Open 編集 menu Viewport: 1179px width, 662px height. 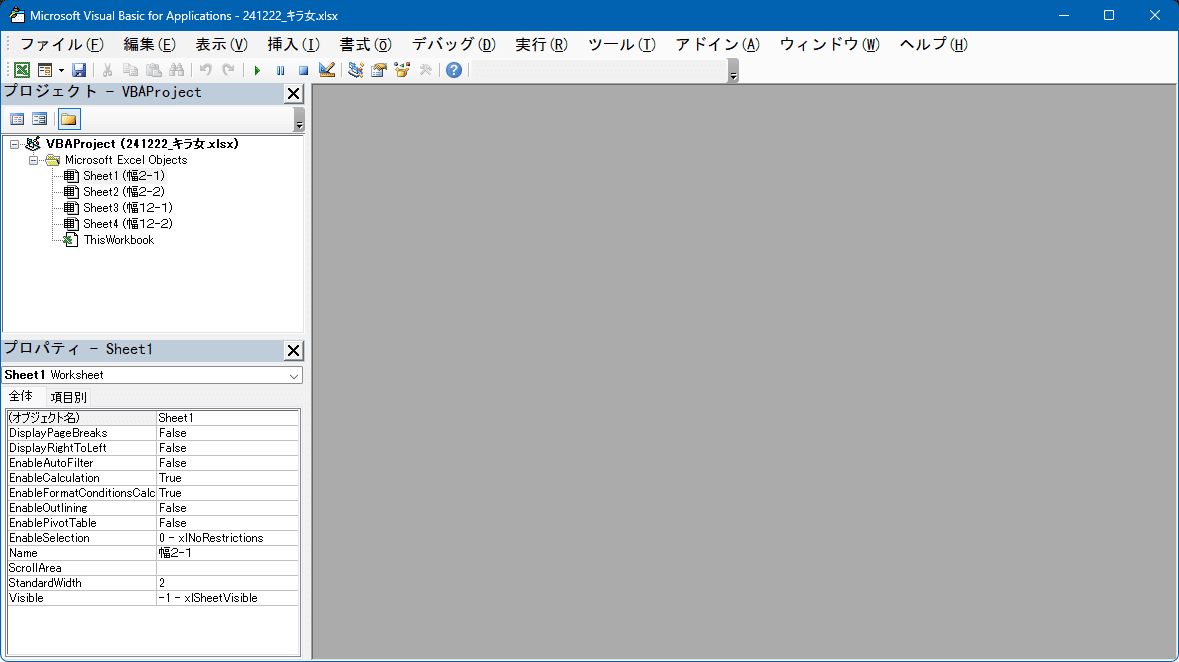[x=150, y=44]
